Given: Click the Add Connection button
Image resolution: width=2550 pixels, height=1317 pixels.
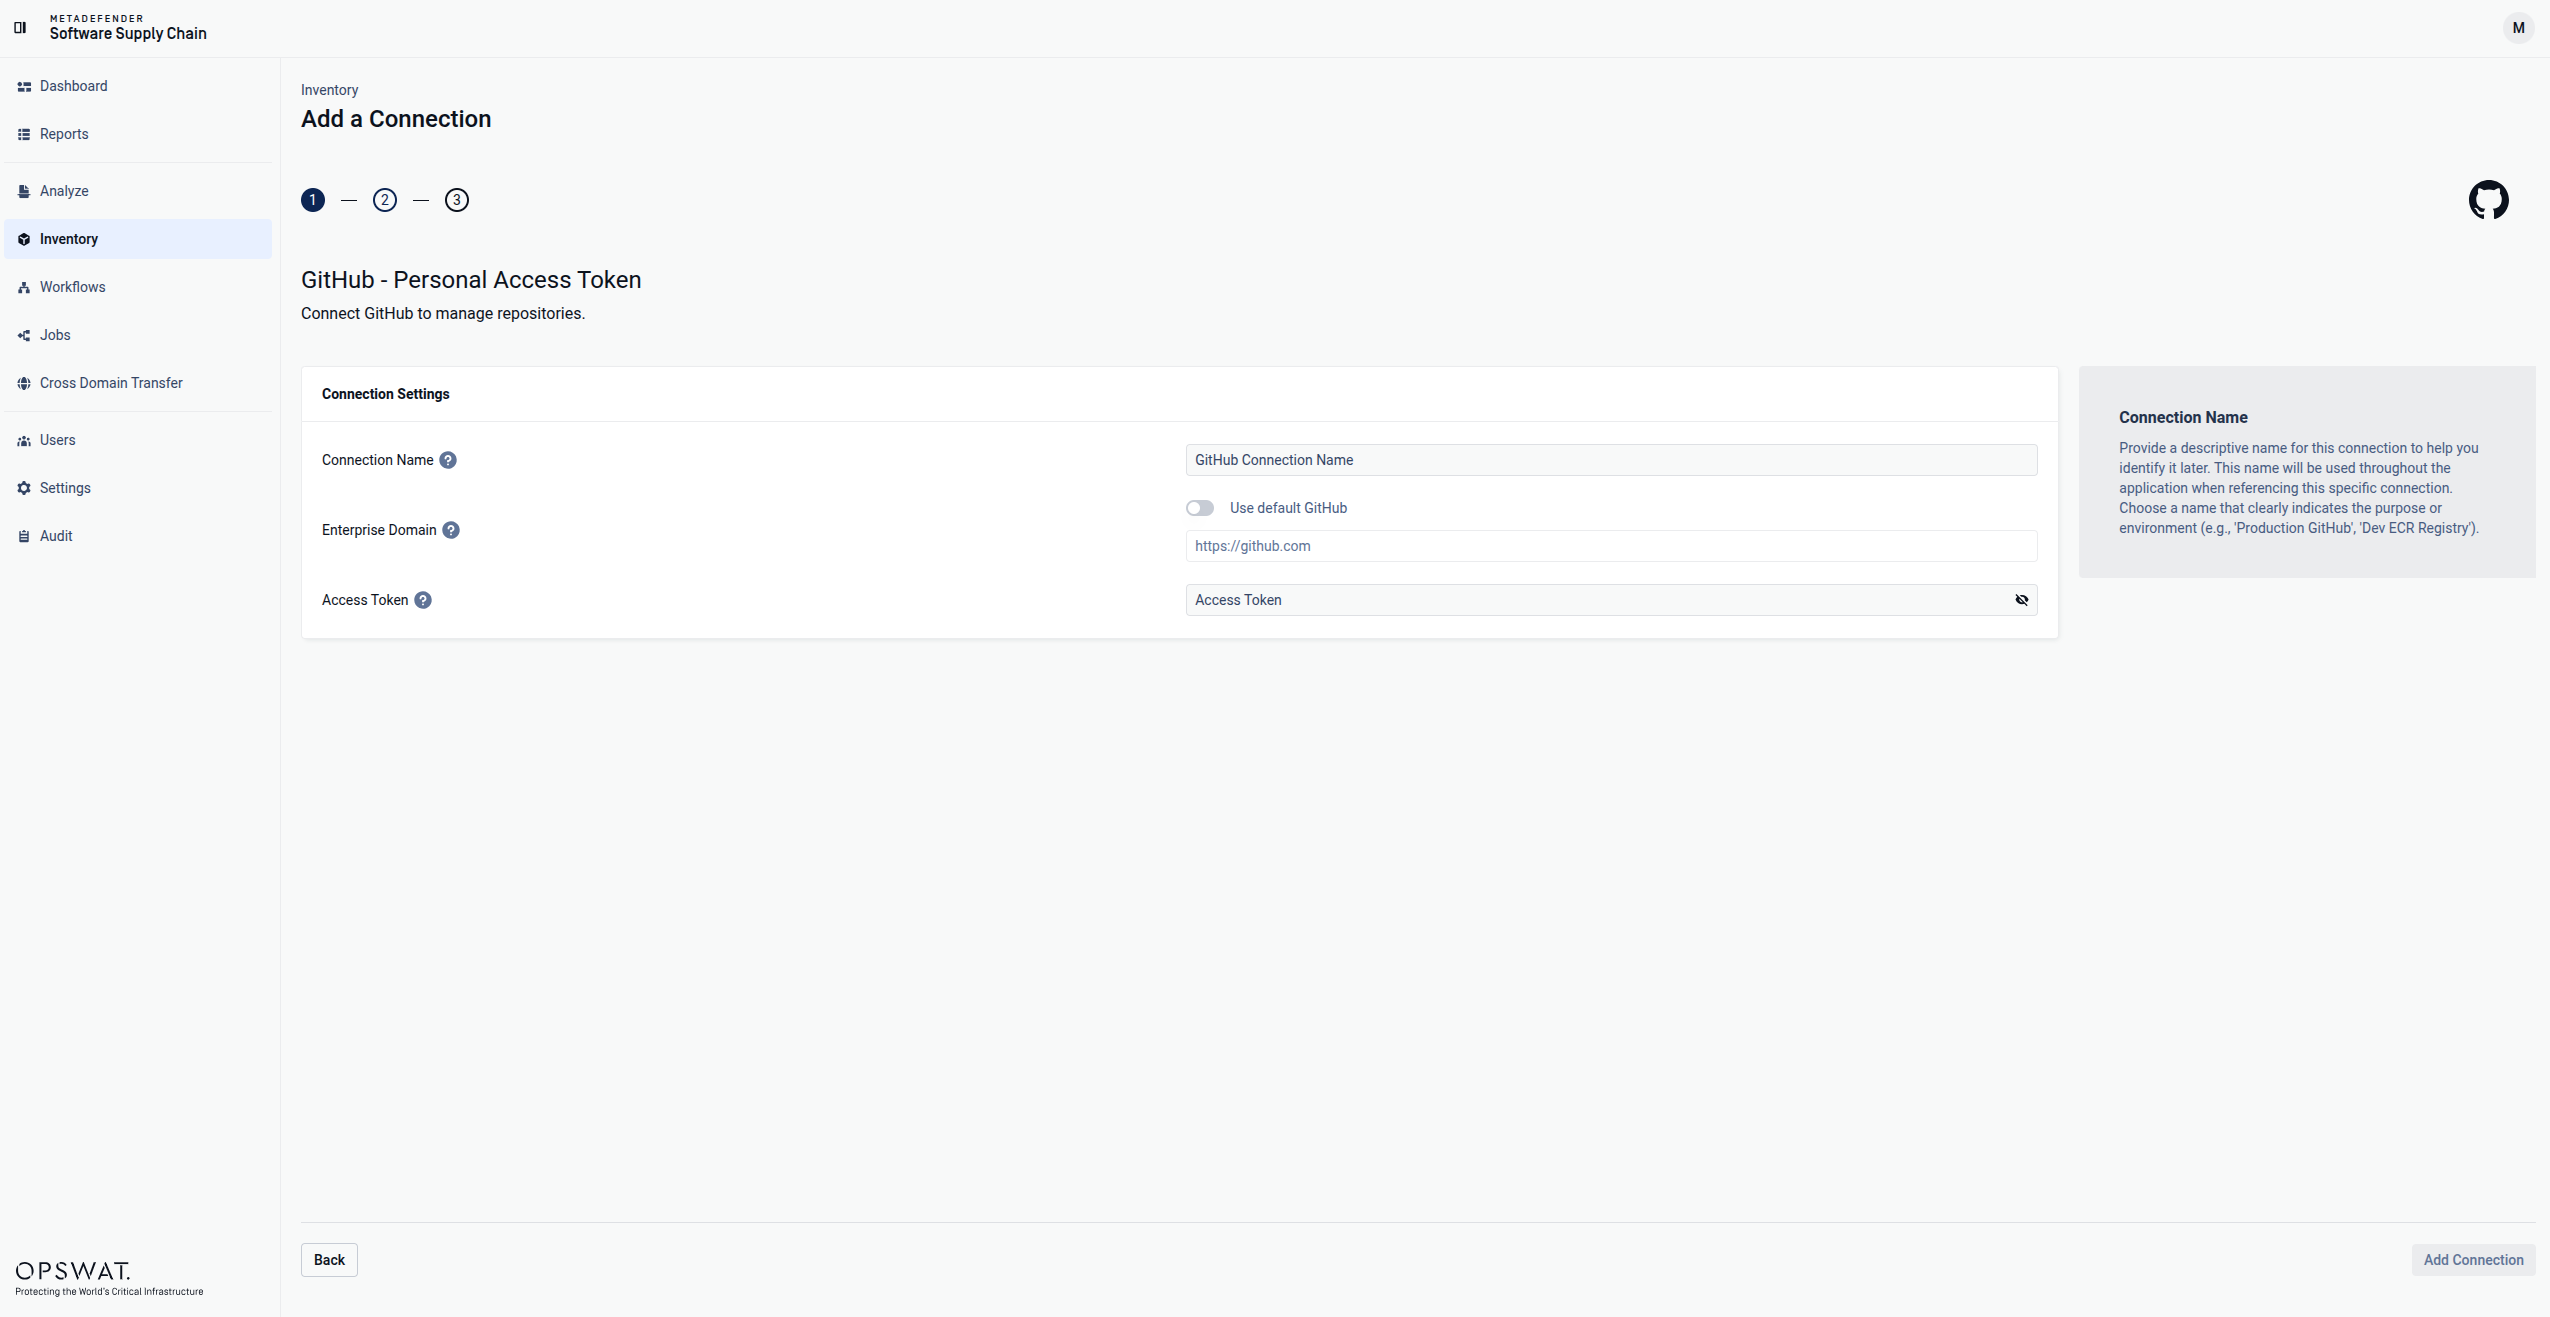Looking at the screenshot, I should click(2473, 1260).
